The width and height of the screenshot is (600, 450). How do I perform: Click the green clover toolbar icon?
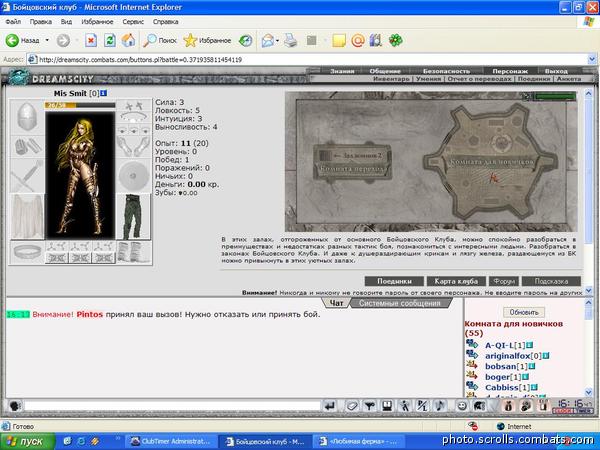[x=396, y=40]
